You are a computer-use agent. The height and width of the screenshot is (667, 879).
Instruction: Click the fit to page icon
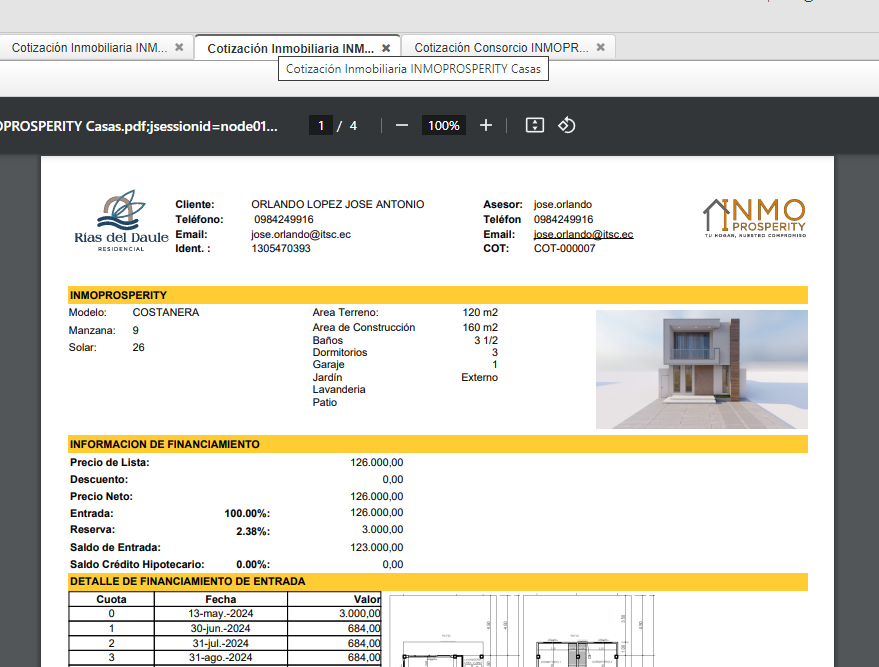535,125
